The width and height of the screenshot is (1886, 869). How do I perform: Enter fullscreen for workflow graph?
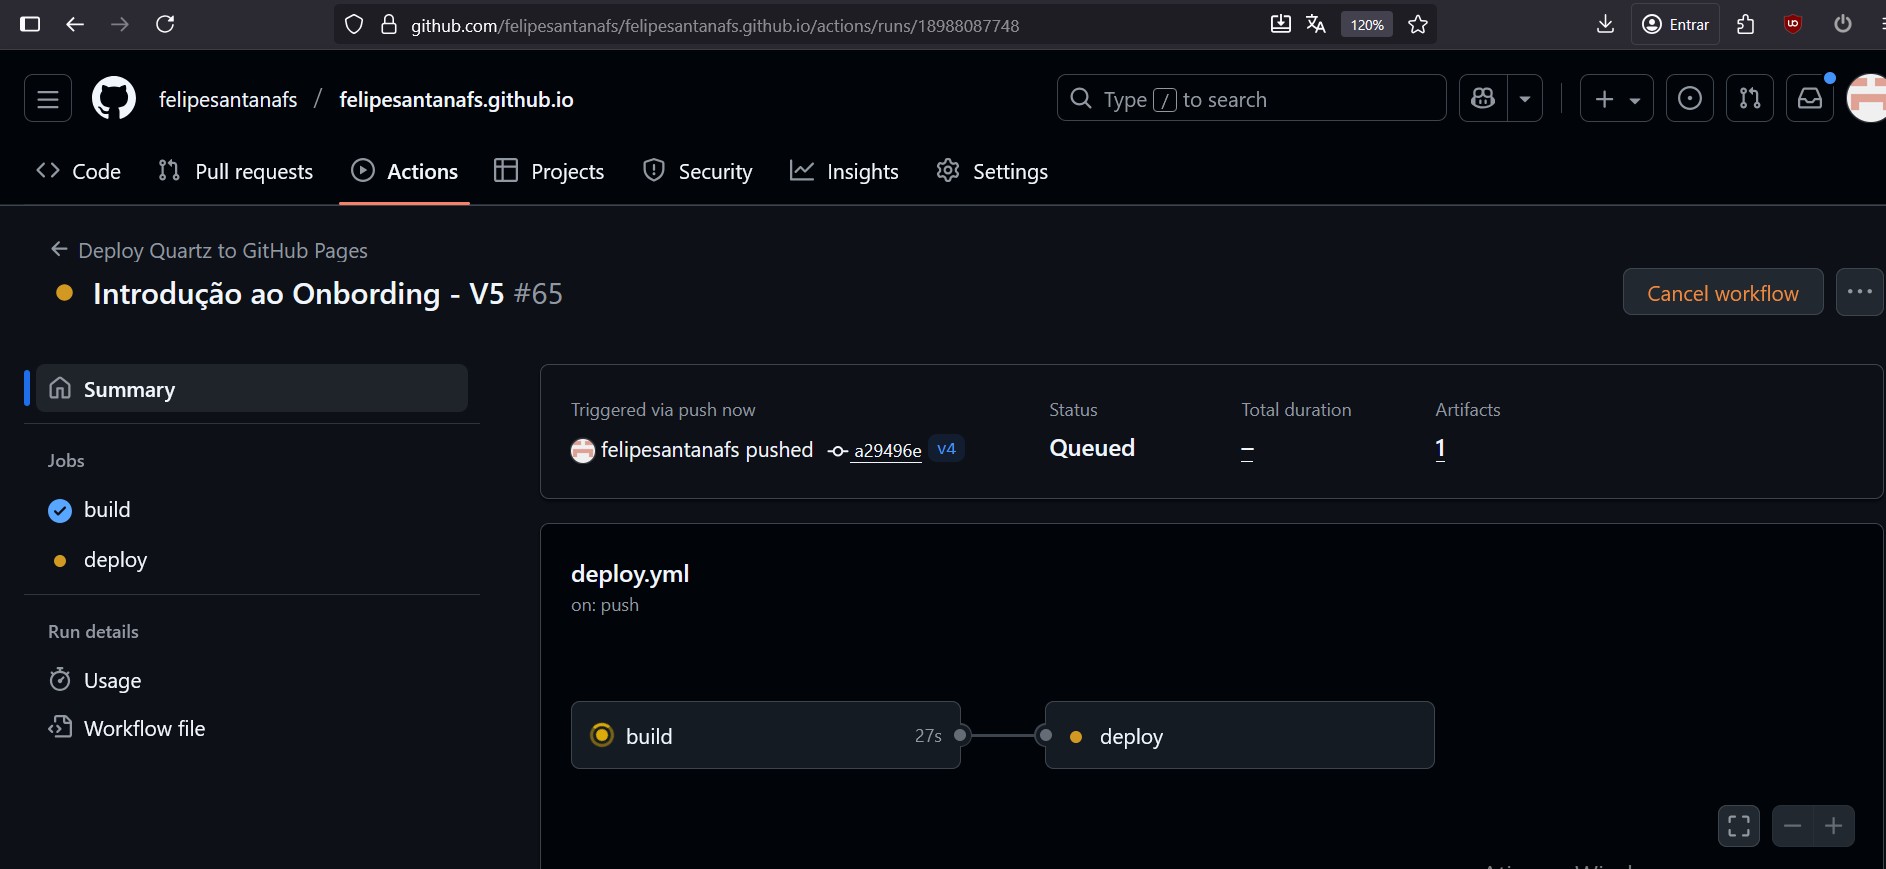coord(1739,826)
